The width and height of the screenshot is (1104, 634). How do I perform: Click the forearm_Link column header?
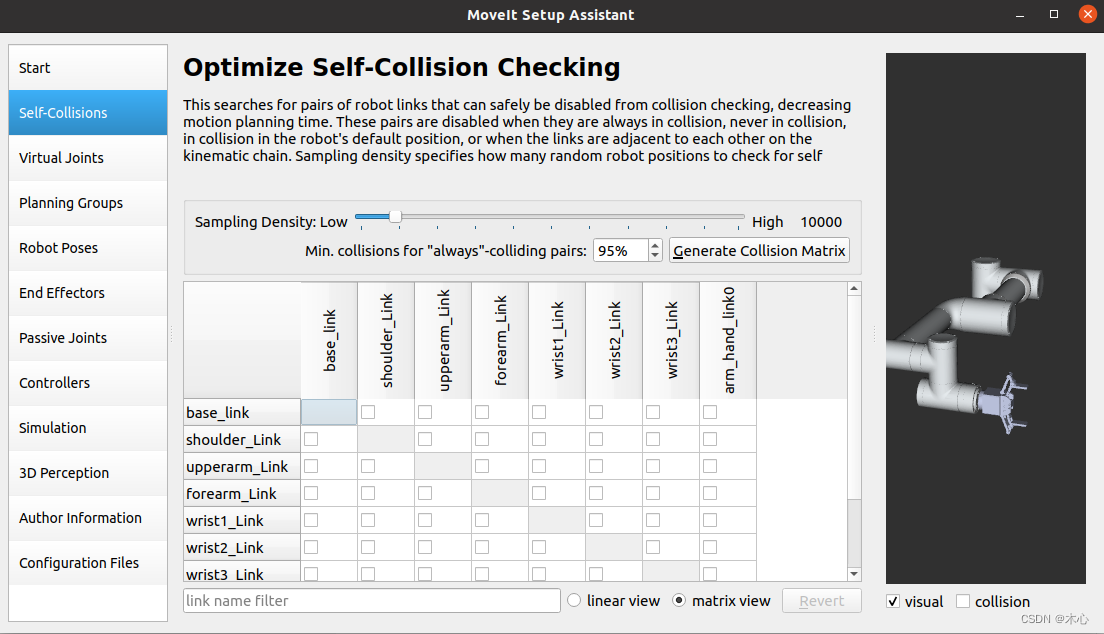500,340
